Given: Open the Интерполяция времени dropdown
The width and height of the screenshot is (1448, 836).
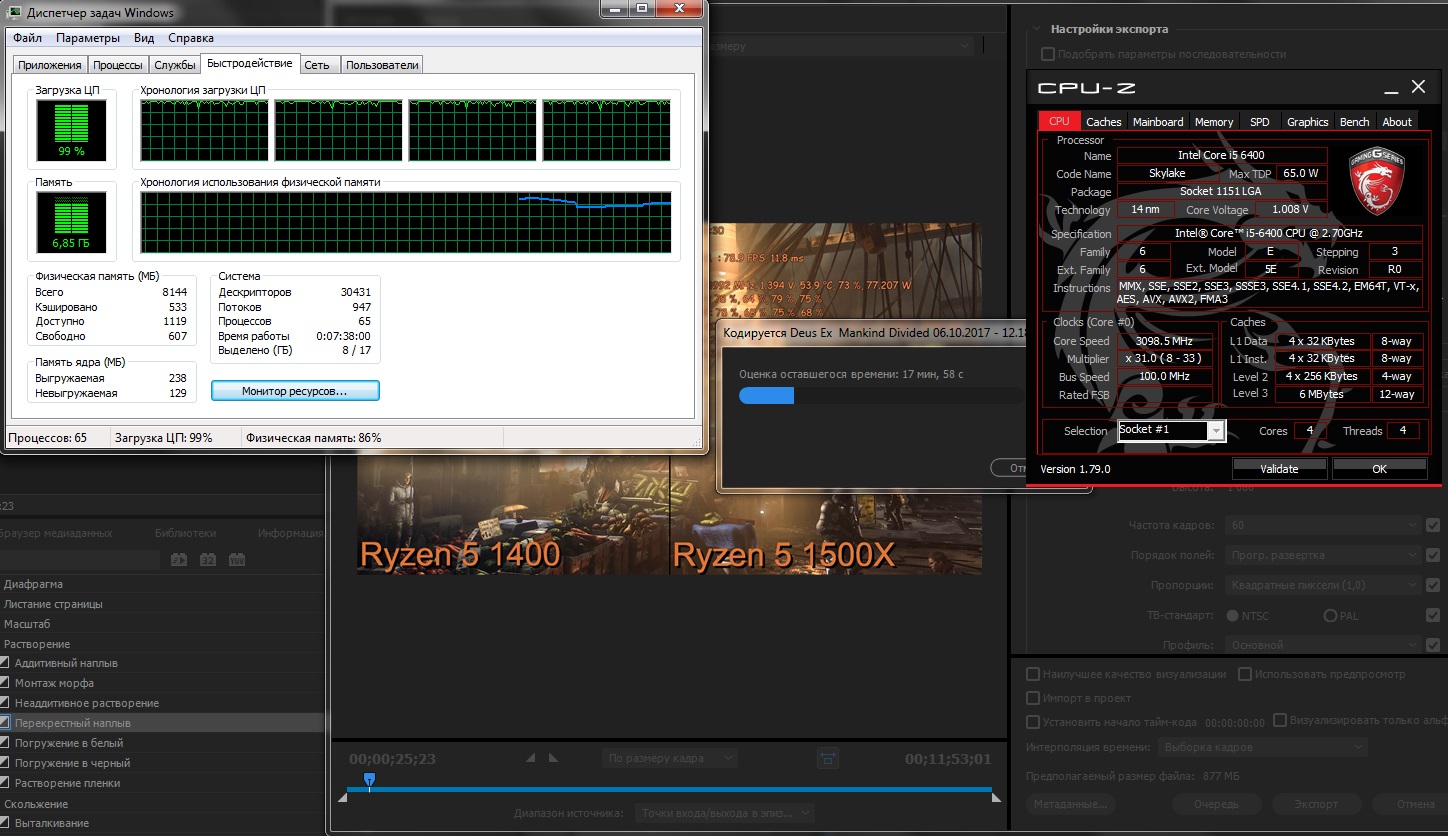Looking at the screenshot, I should (x=1264, y=747).
